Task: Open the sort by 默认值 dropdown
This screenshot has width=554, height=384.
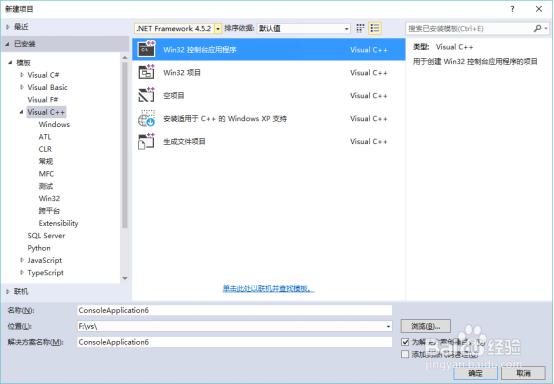Action: [303, 28]
